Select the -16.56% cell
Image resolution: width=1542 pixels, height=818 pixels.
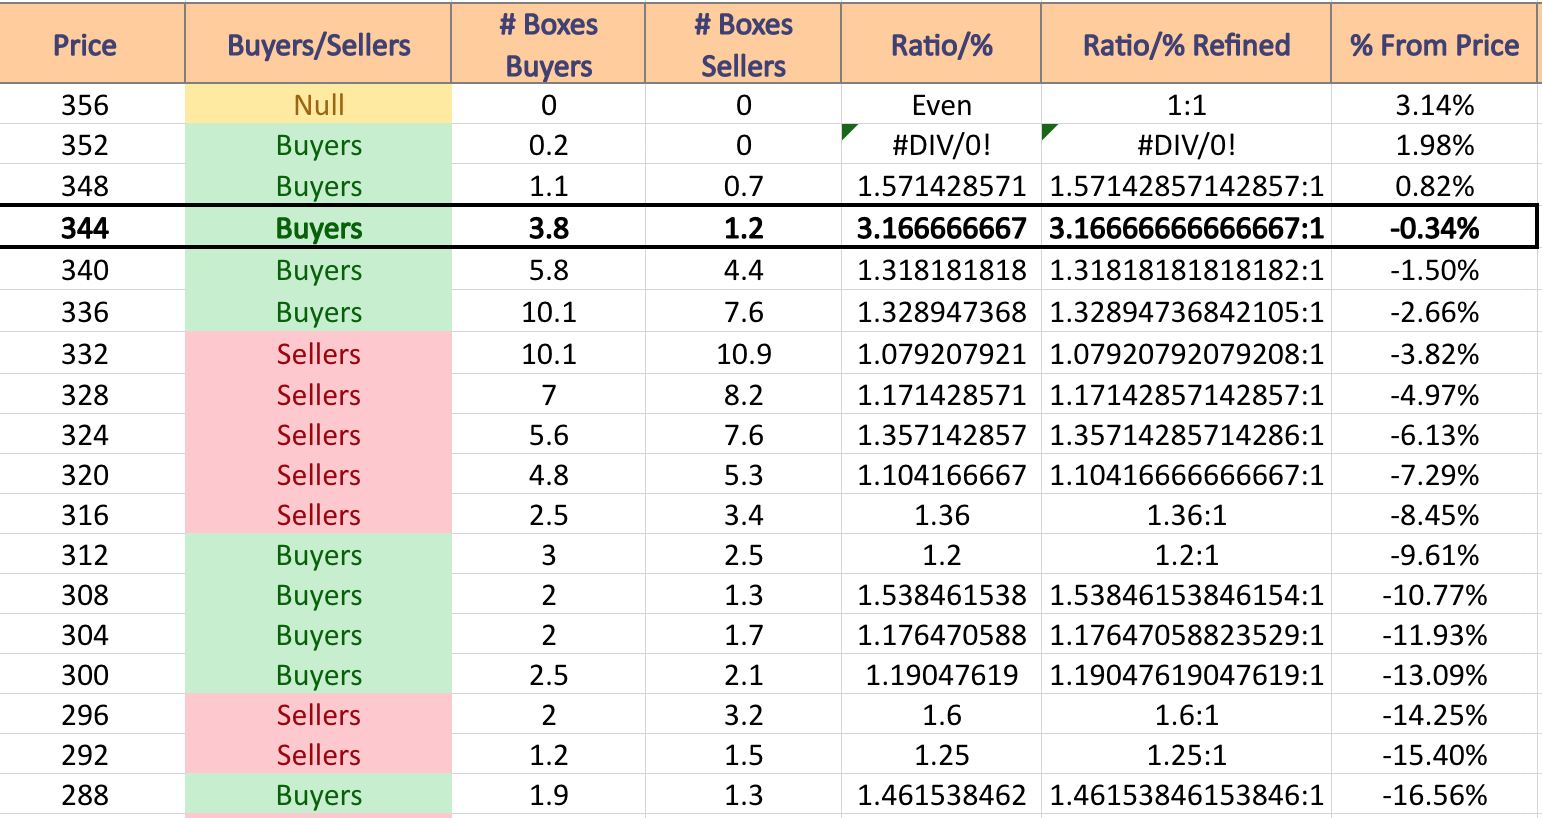[x=1434, y=795]
